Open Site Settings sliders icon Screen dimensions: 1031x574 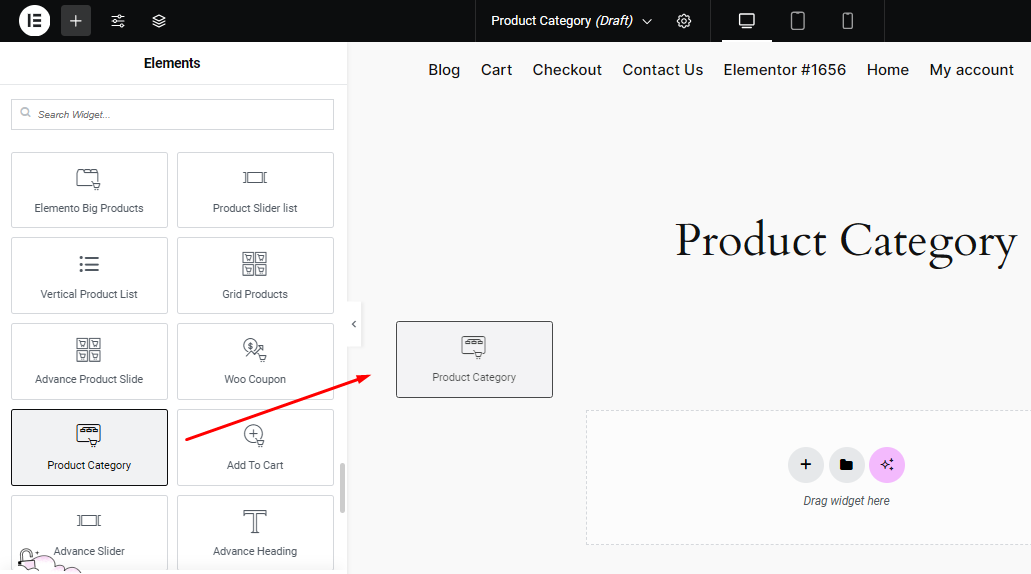(x=118, y=21)
